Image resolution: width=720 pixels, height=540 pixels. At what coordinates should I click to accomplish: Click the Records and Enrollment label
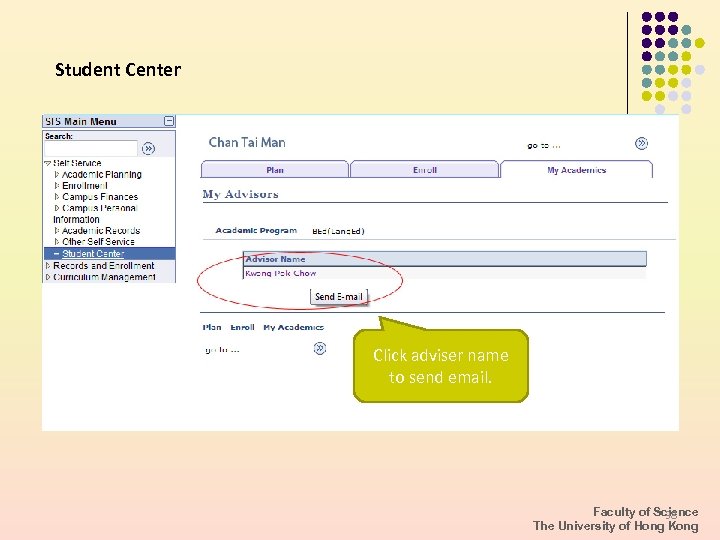[x=104, y=266]
